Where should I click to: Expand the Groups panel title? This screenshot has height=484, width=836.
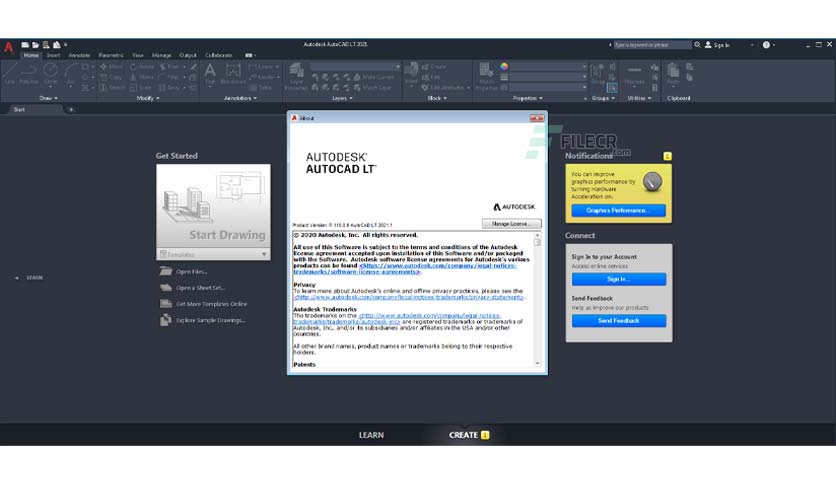tap(603, 98)
